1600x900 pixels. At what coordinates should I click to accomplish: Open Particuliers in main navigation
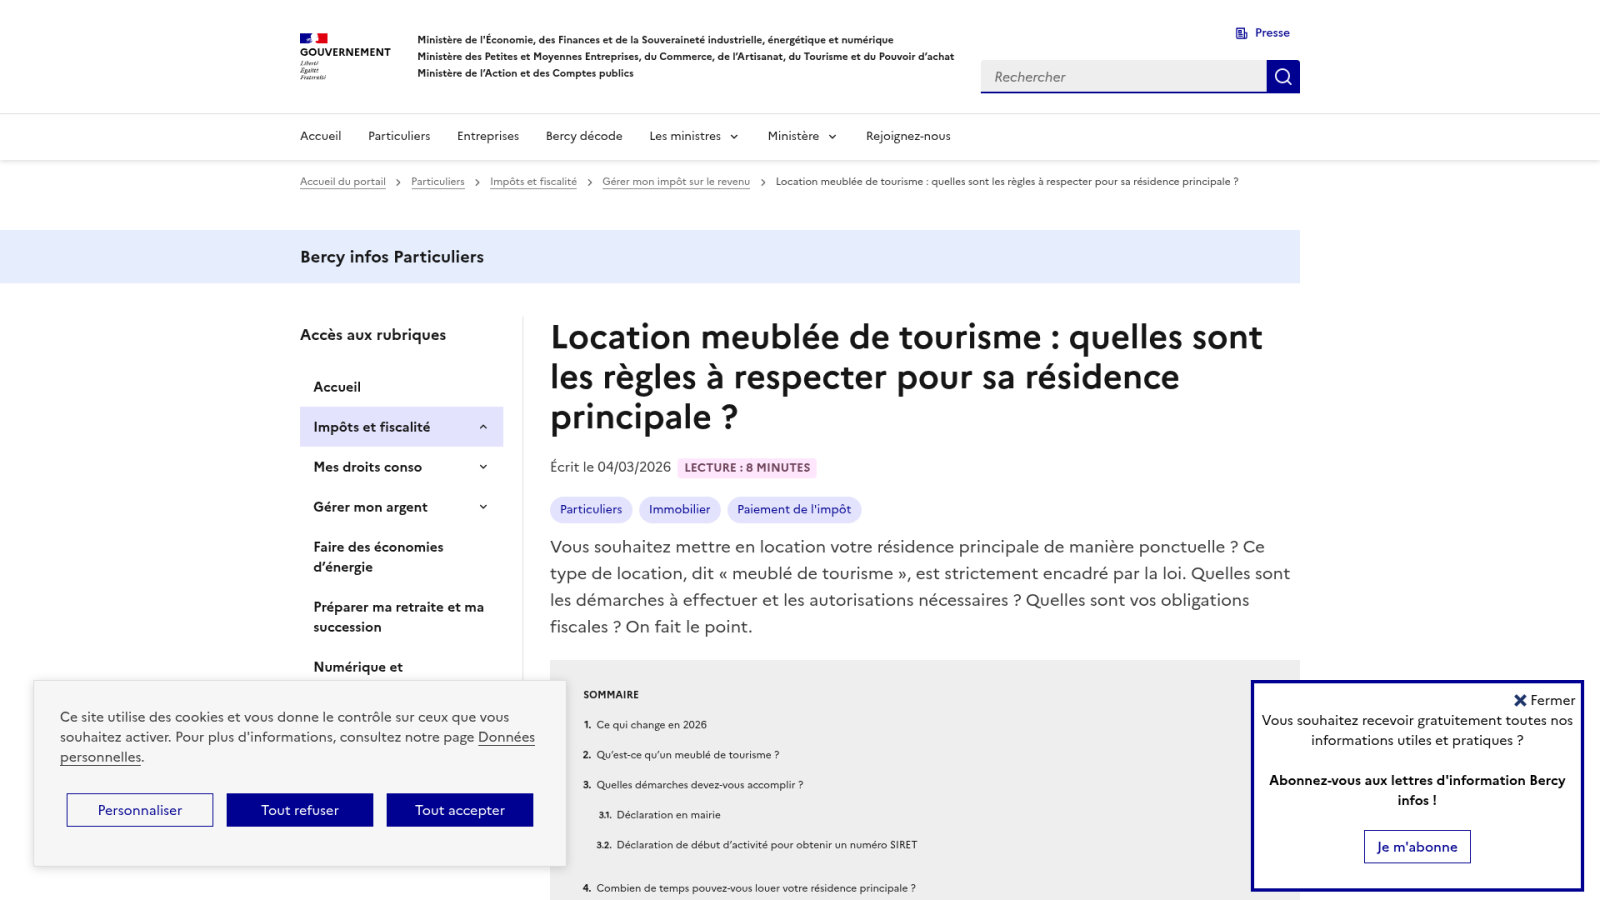pos(399,136)
